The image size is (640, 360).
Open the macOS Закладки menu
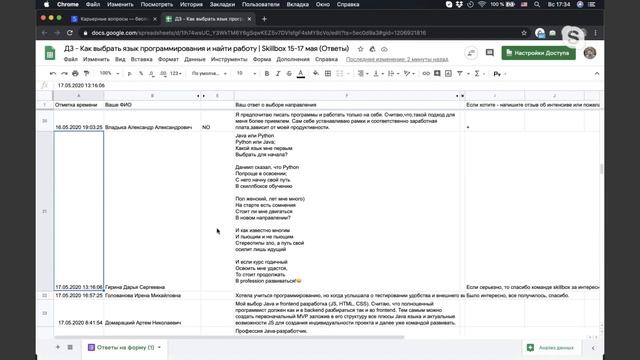click(222, 4)
